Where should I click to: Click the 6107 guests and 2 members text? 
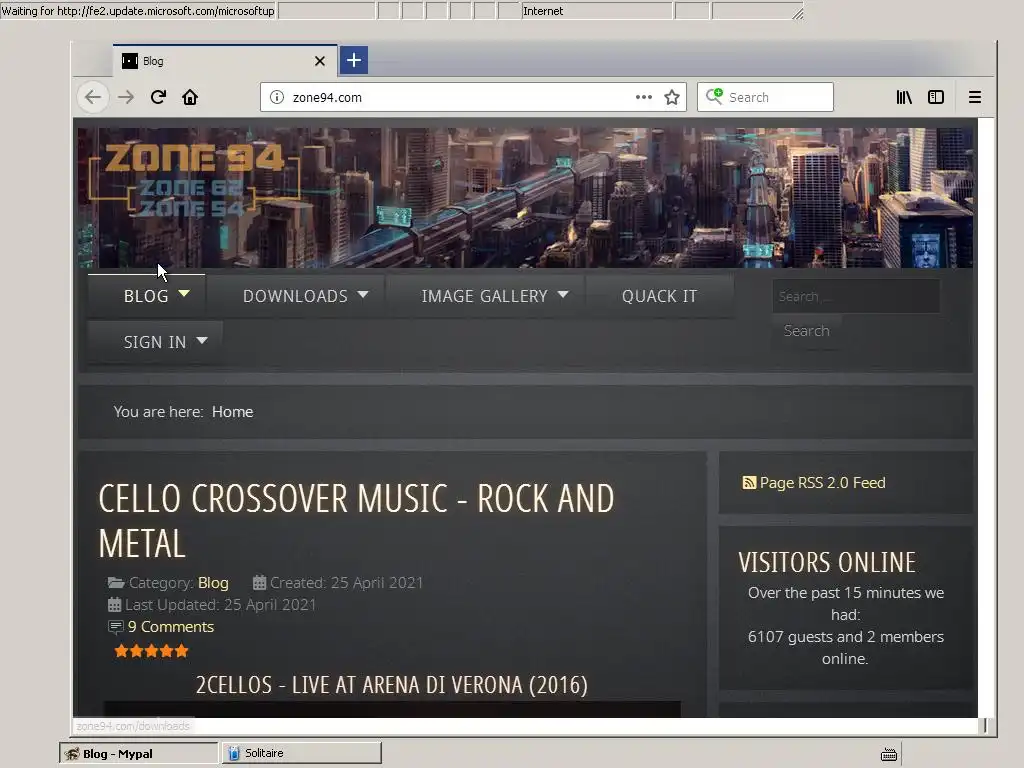(x=845, y=637)
